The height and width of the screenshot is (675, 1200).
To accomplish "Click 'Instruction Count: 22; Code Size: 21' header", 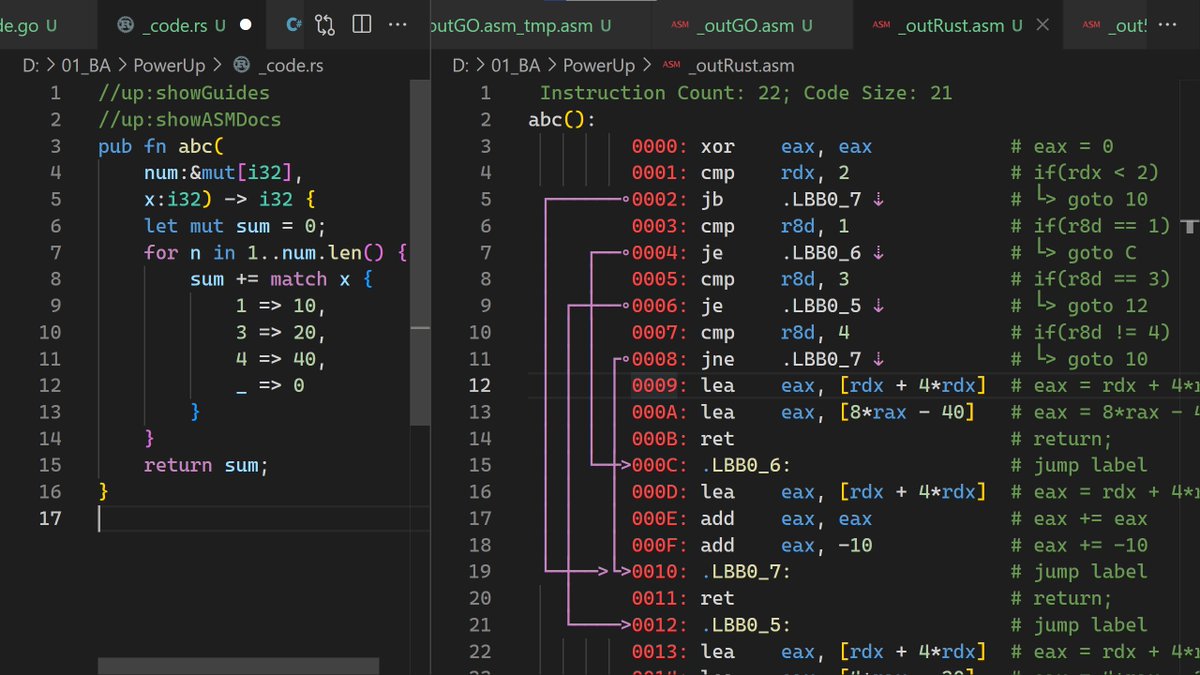I will coord(746,93).
